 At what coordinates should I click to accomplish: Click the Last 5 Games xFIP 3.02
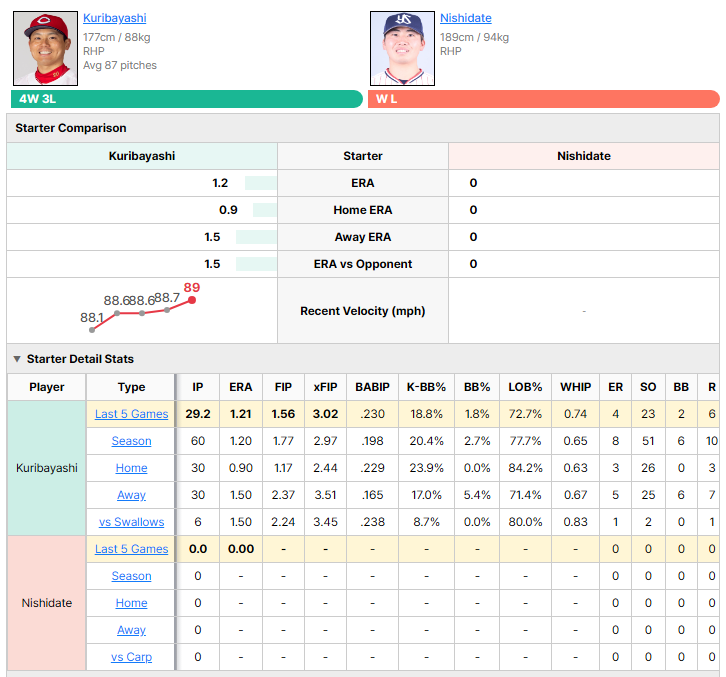(325, 414)
